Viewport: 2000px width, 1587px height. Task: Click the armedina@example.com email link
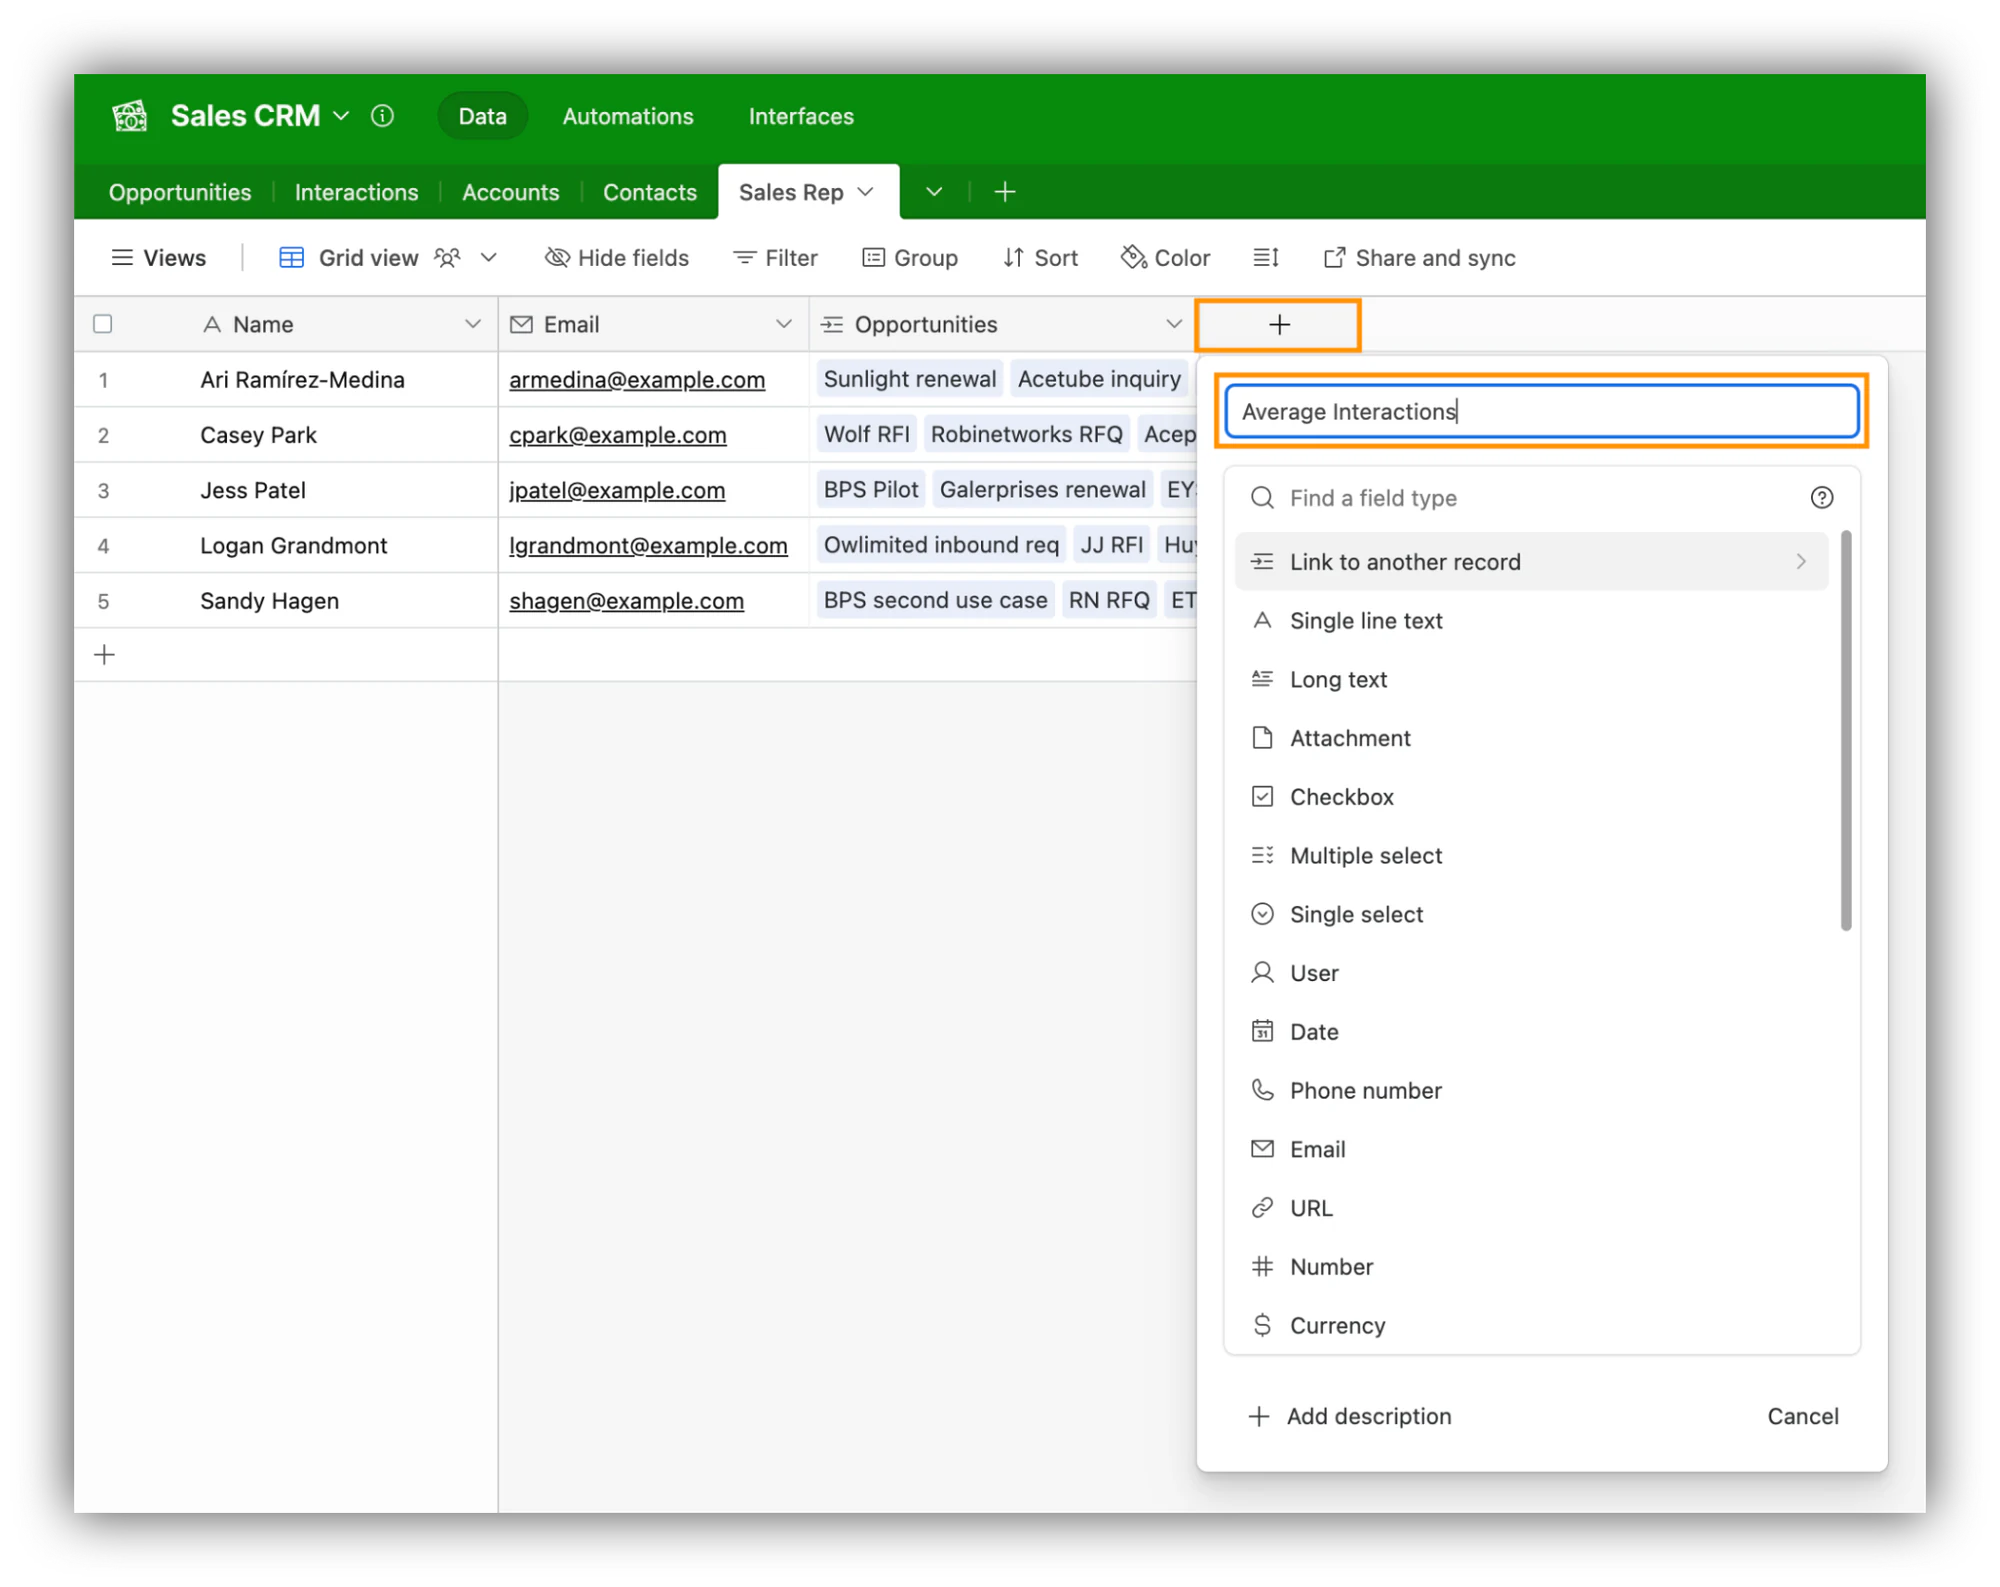point(637,380)
